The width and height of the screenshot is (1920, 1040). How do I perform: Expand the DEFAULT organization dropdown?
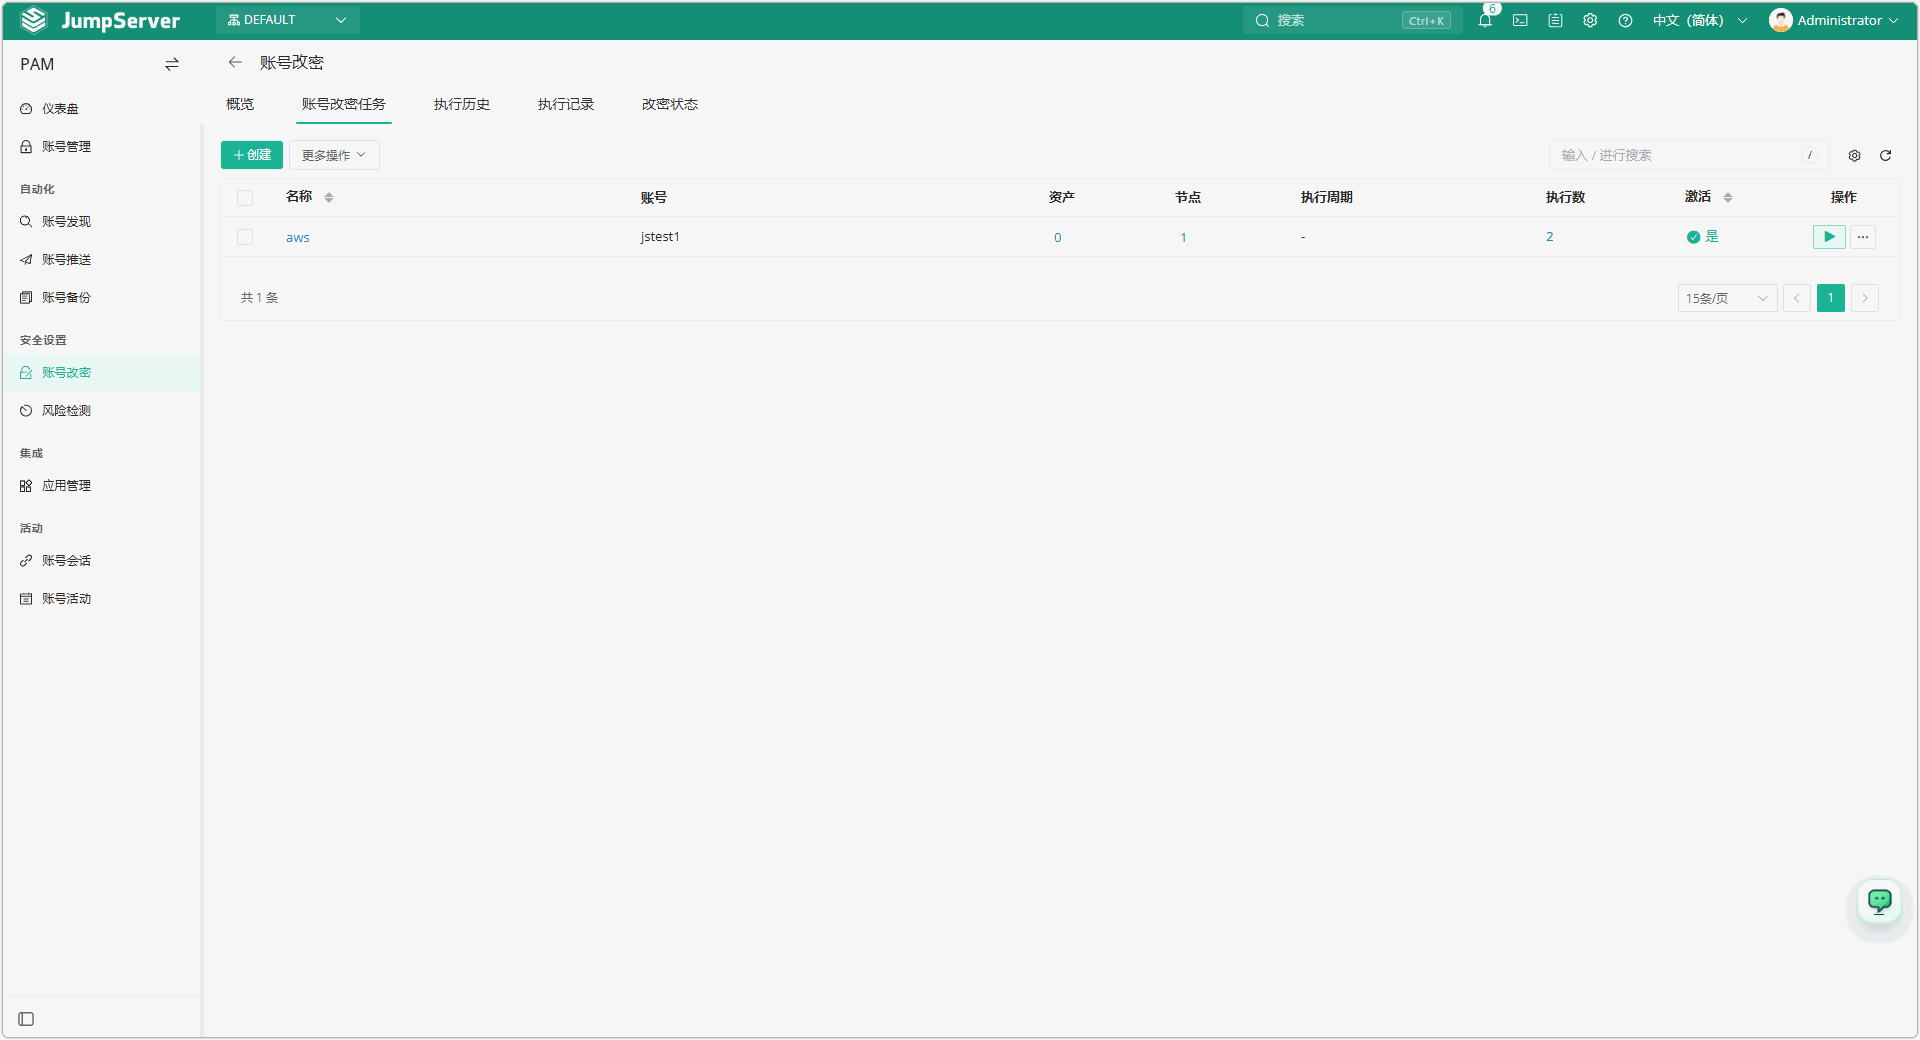(288, 20)
